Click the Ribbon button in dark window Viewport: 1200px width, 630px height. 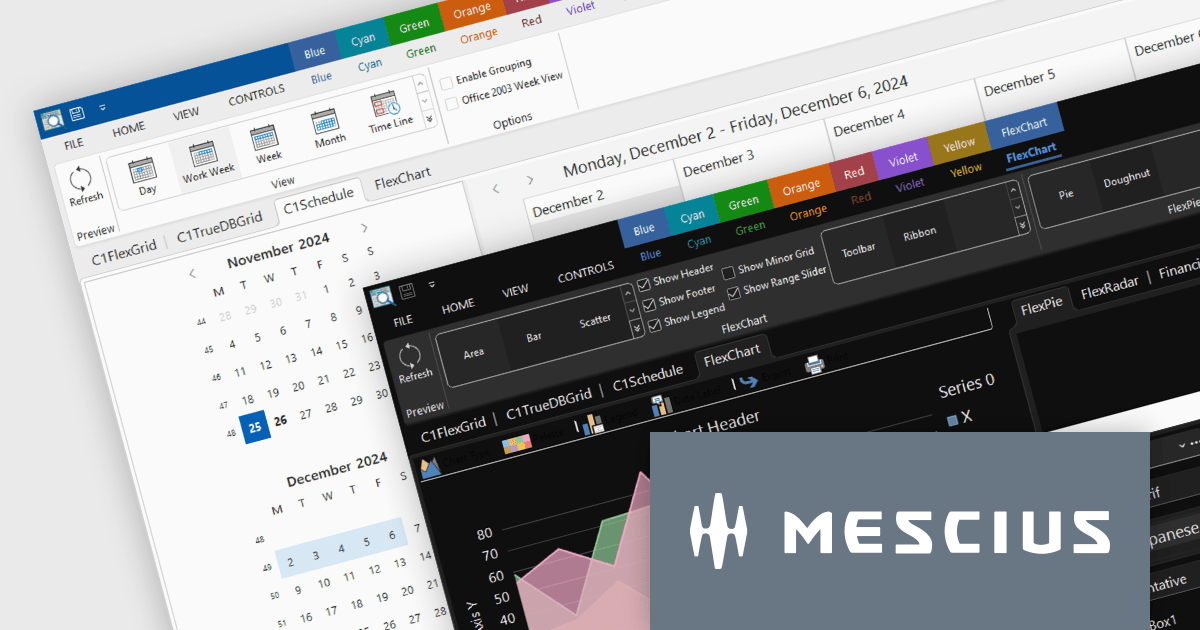click(920, 234)
